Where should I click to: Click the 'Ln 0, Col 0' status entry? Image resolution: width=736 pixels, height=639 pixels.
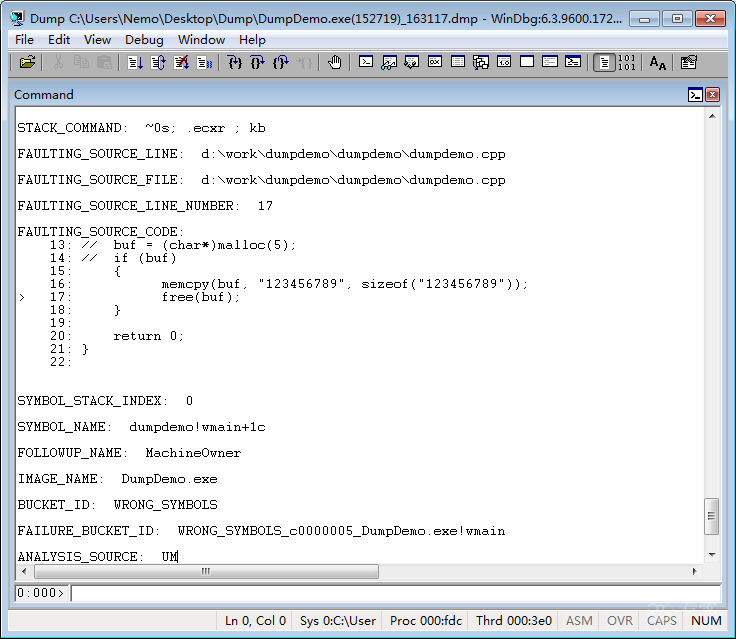255,621
